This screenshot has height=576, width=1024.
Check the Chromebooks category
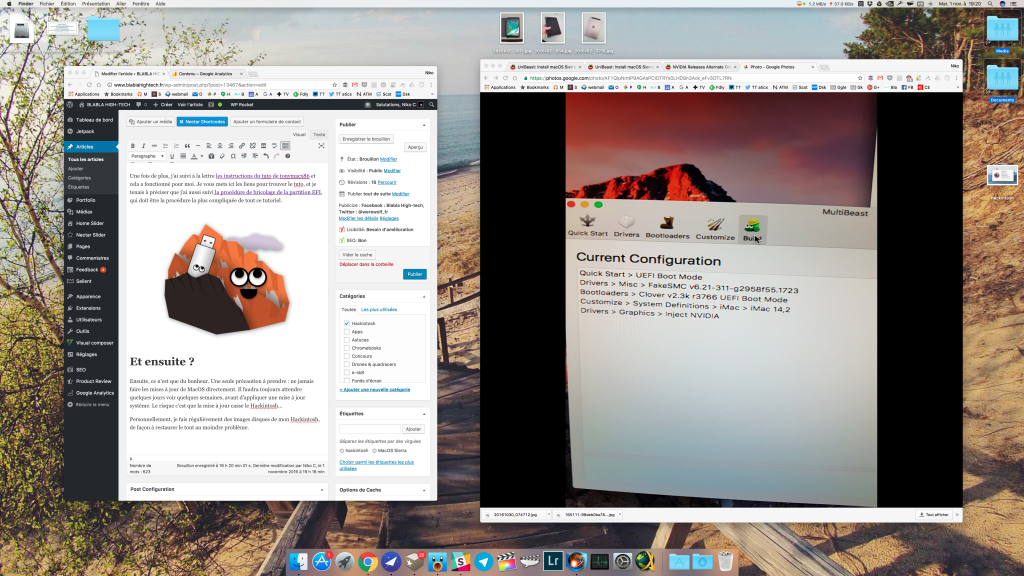347,348
